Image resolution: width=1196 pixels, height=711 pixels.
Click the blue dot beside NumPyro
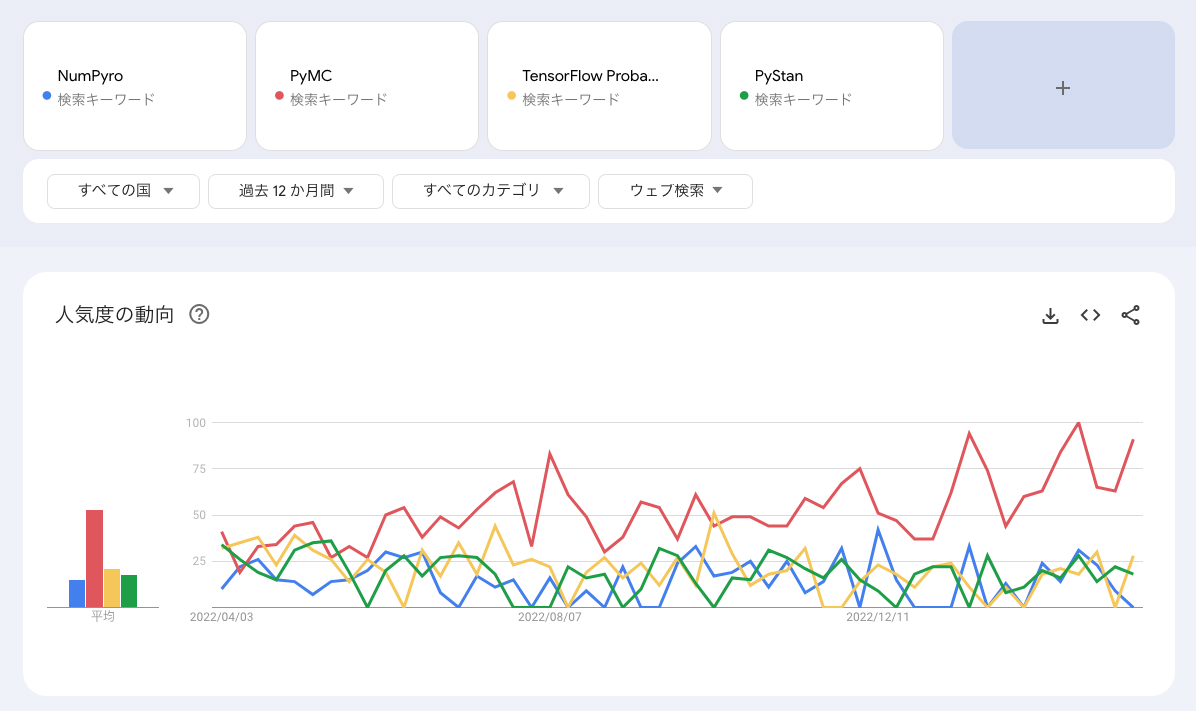click(x=47, y=95)
